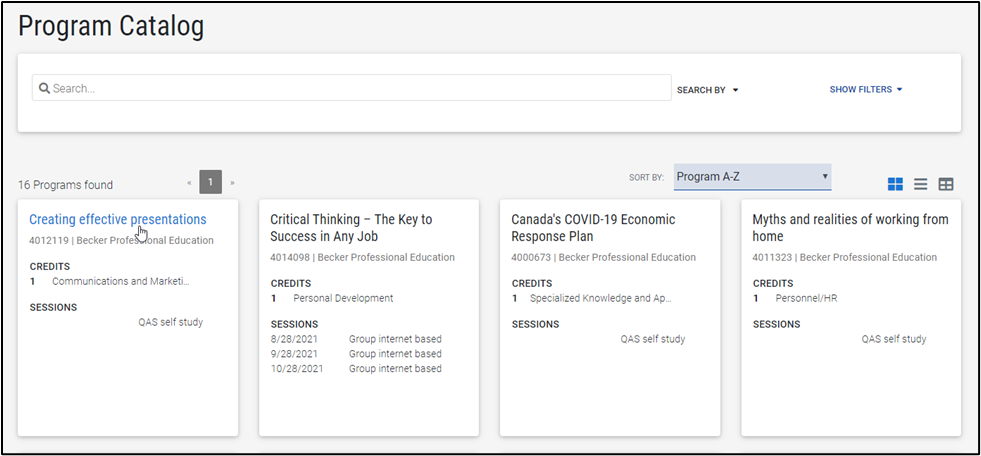Image resolution: width=981 pixels, height=456 pixels.
Task: Open Critical Thinking – The Key to Success program
Action: (x=350, y=227)
